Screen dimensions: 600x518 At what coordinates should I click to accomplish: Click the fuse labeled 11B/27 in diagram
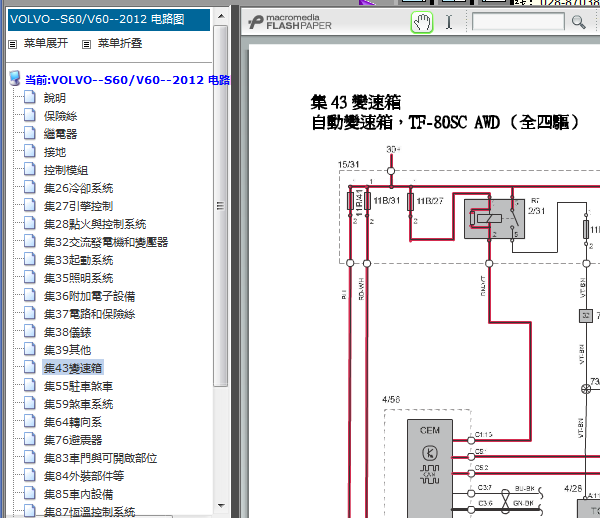coord(411,201)
